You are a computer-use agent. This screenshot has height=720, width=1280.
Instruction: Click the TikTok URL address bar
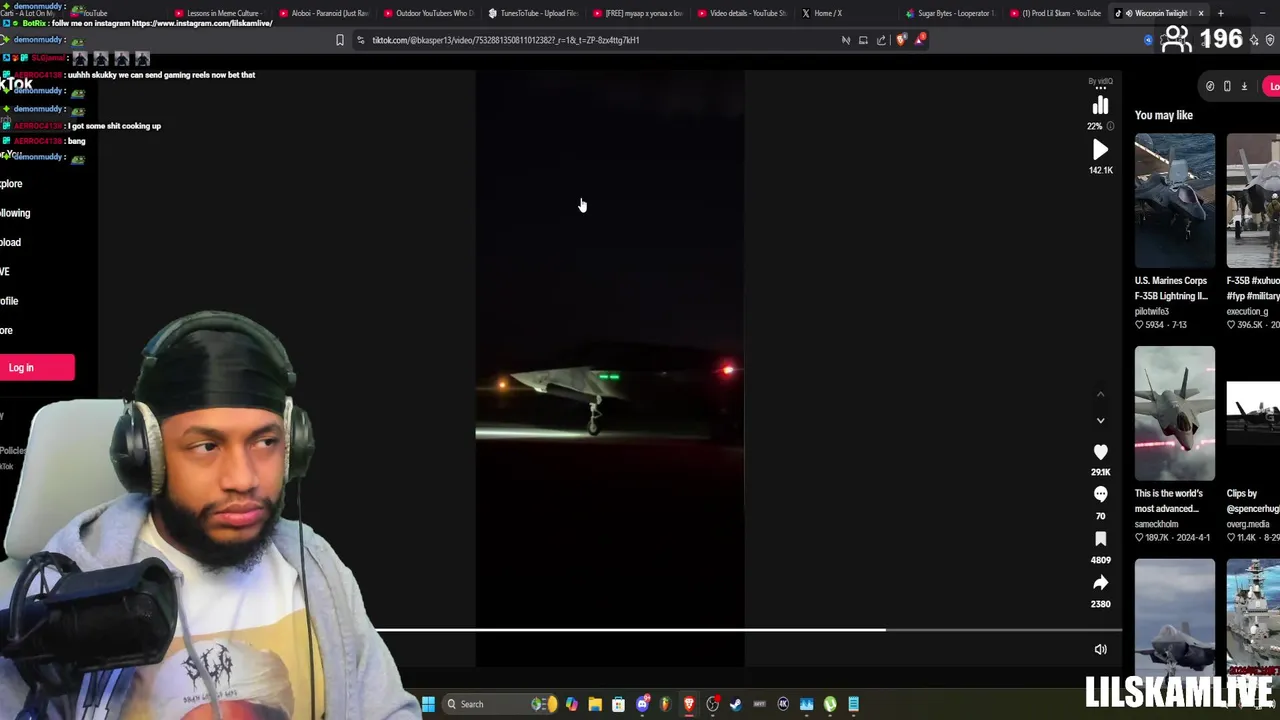505,40
